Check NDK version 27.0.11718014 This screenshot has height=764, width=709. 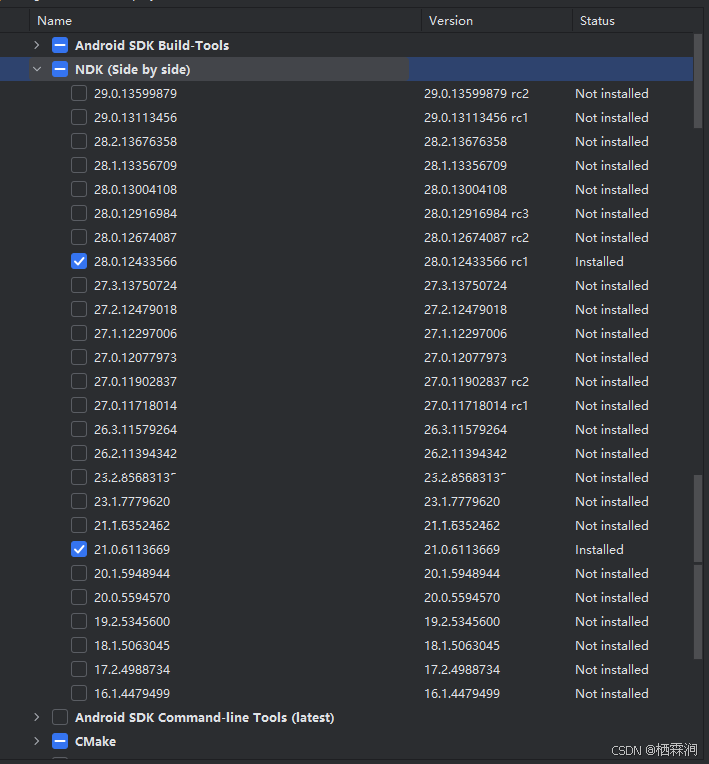click(x=79, y=405)
